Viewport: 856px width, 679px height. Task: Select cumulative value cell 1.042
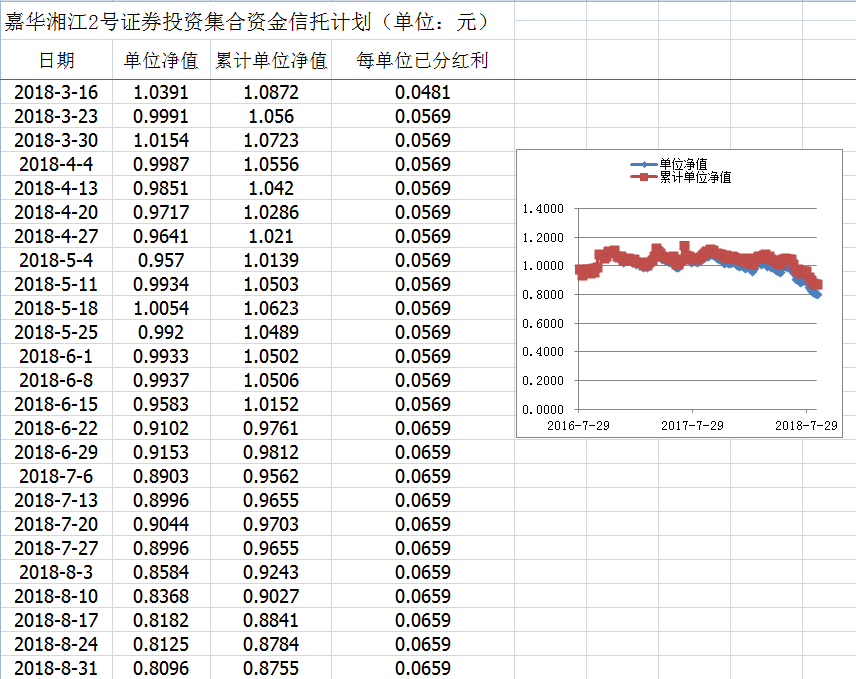271,188
